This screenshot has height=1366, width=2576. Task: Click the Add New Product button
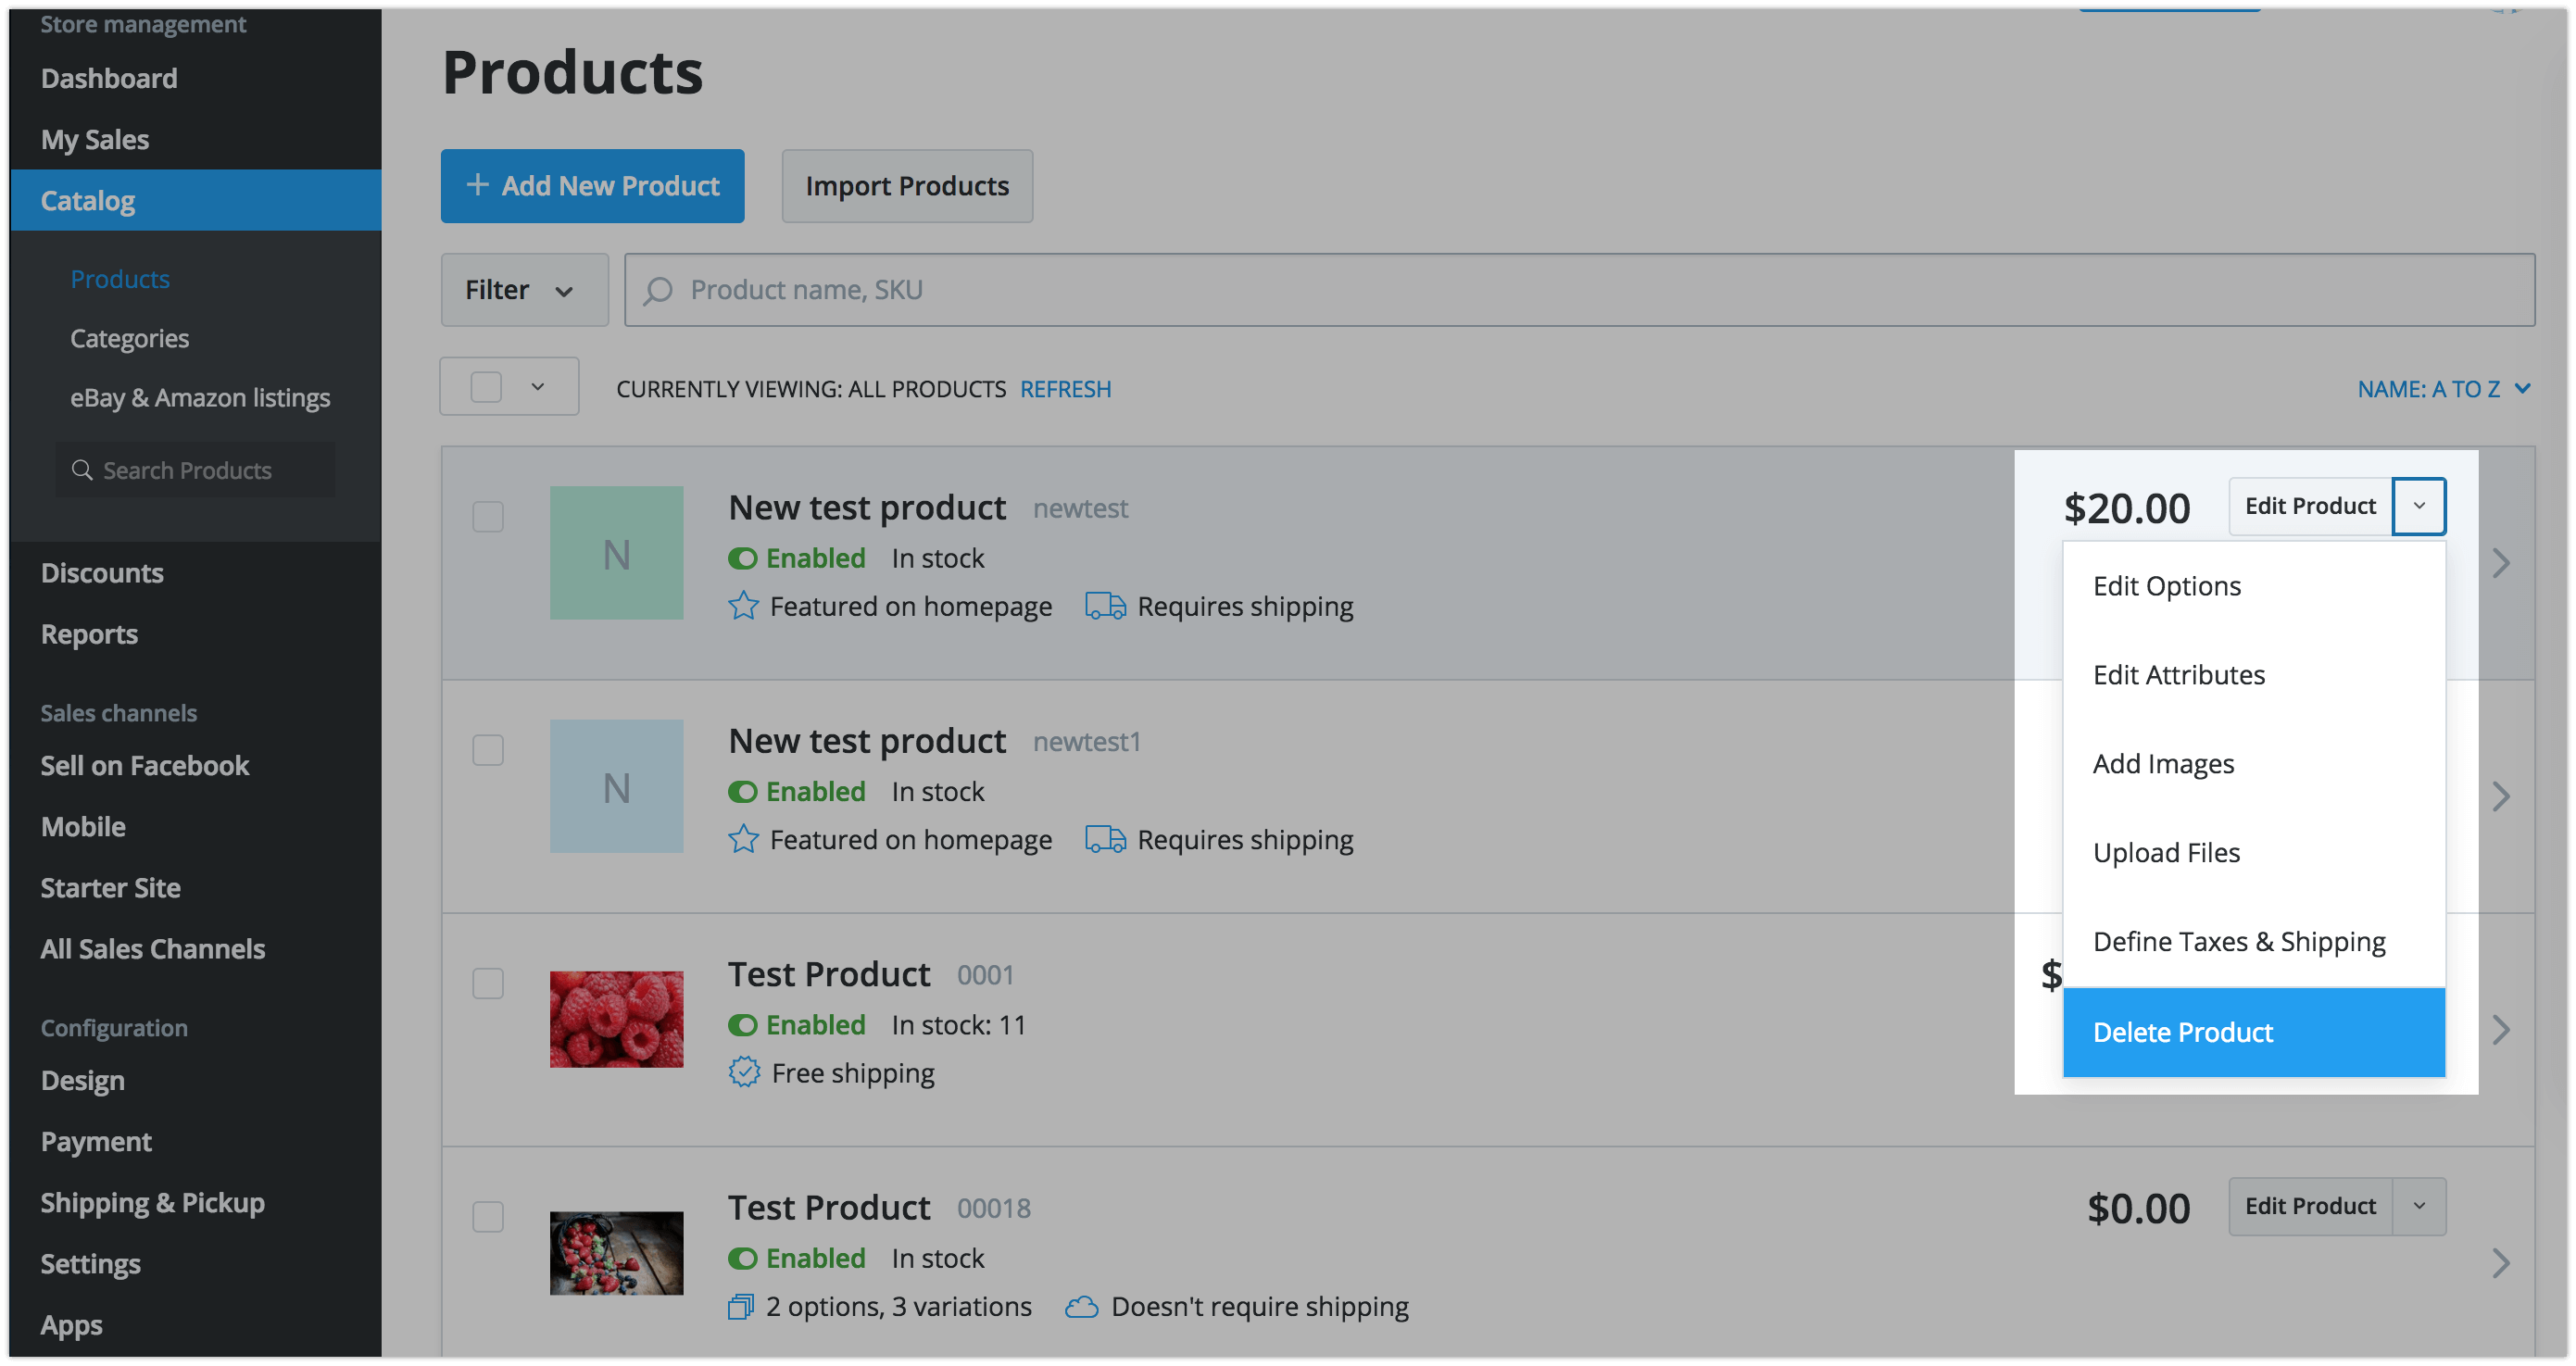pyautogui.click(x=592, y=186)
